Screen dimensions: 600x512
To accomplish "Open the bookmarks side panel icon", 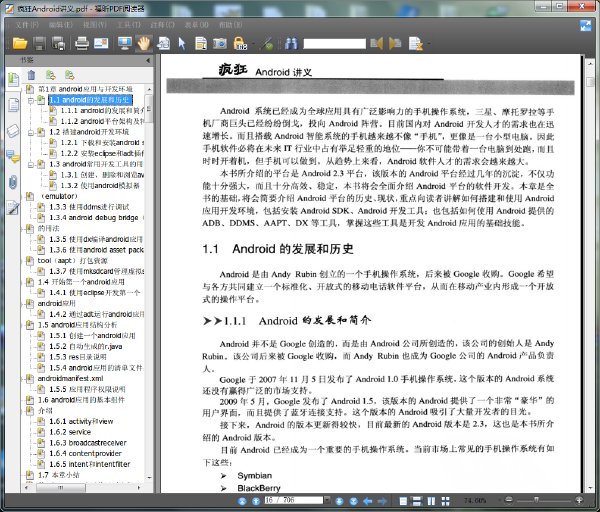I will click(13, 79).
